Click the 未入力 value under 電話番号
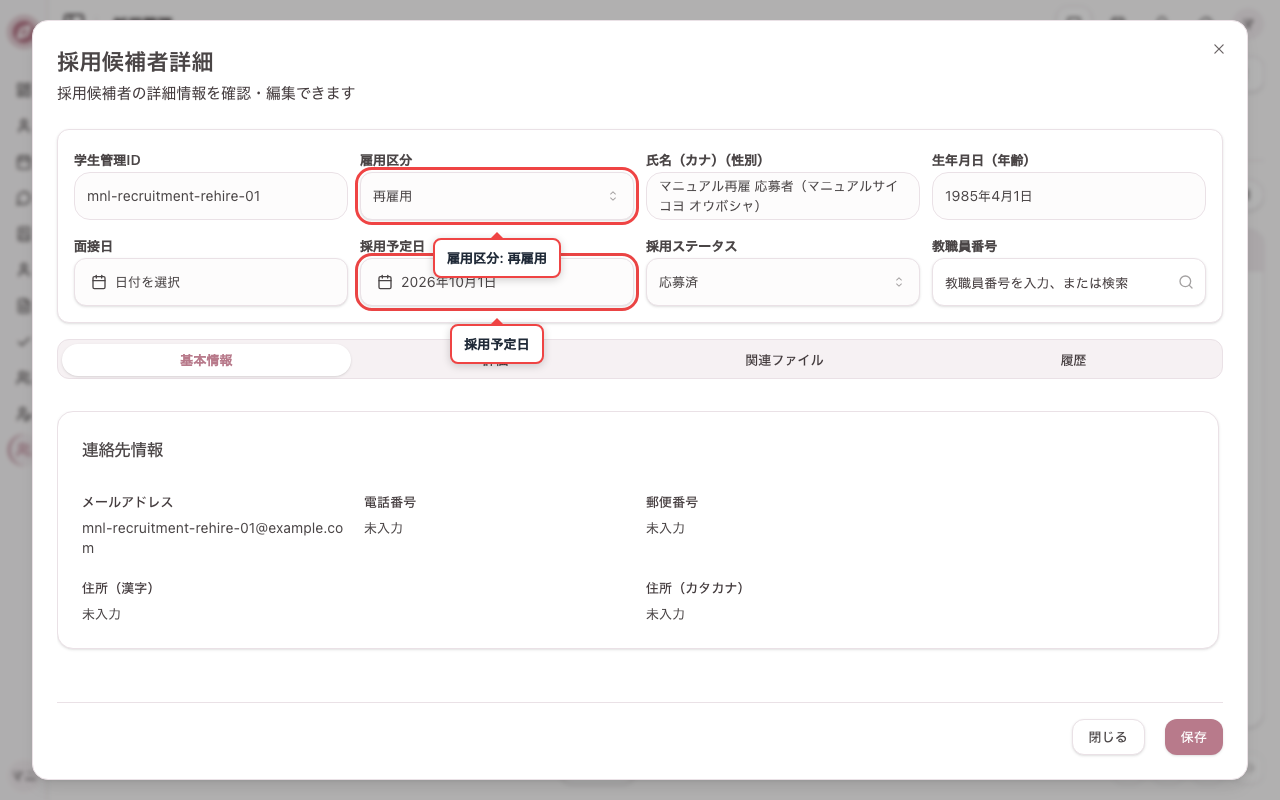Screen dimensions: 1280x800 point(383,528)
